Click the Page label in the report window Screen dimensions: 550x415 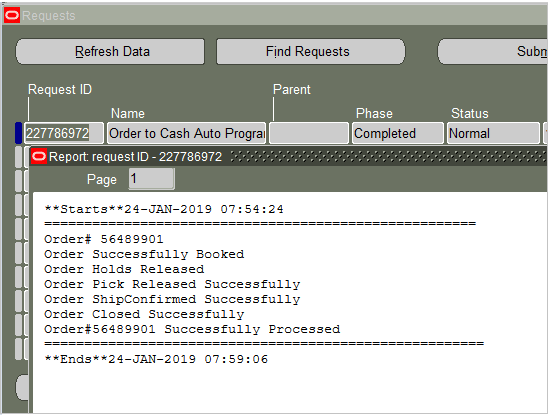click(x=102, y=180)
